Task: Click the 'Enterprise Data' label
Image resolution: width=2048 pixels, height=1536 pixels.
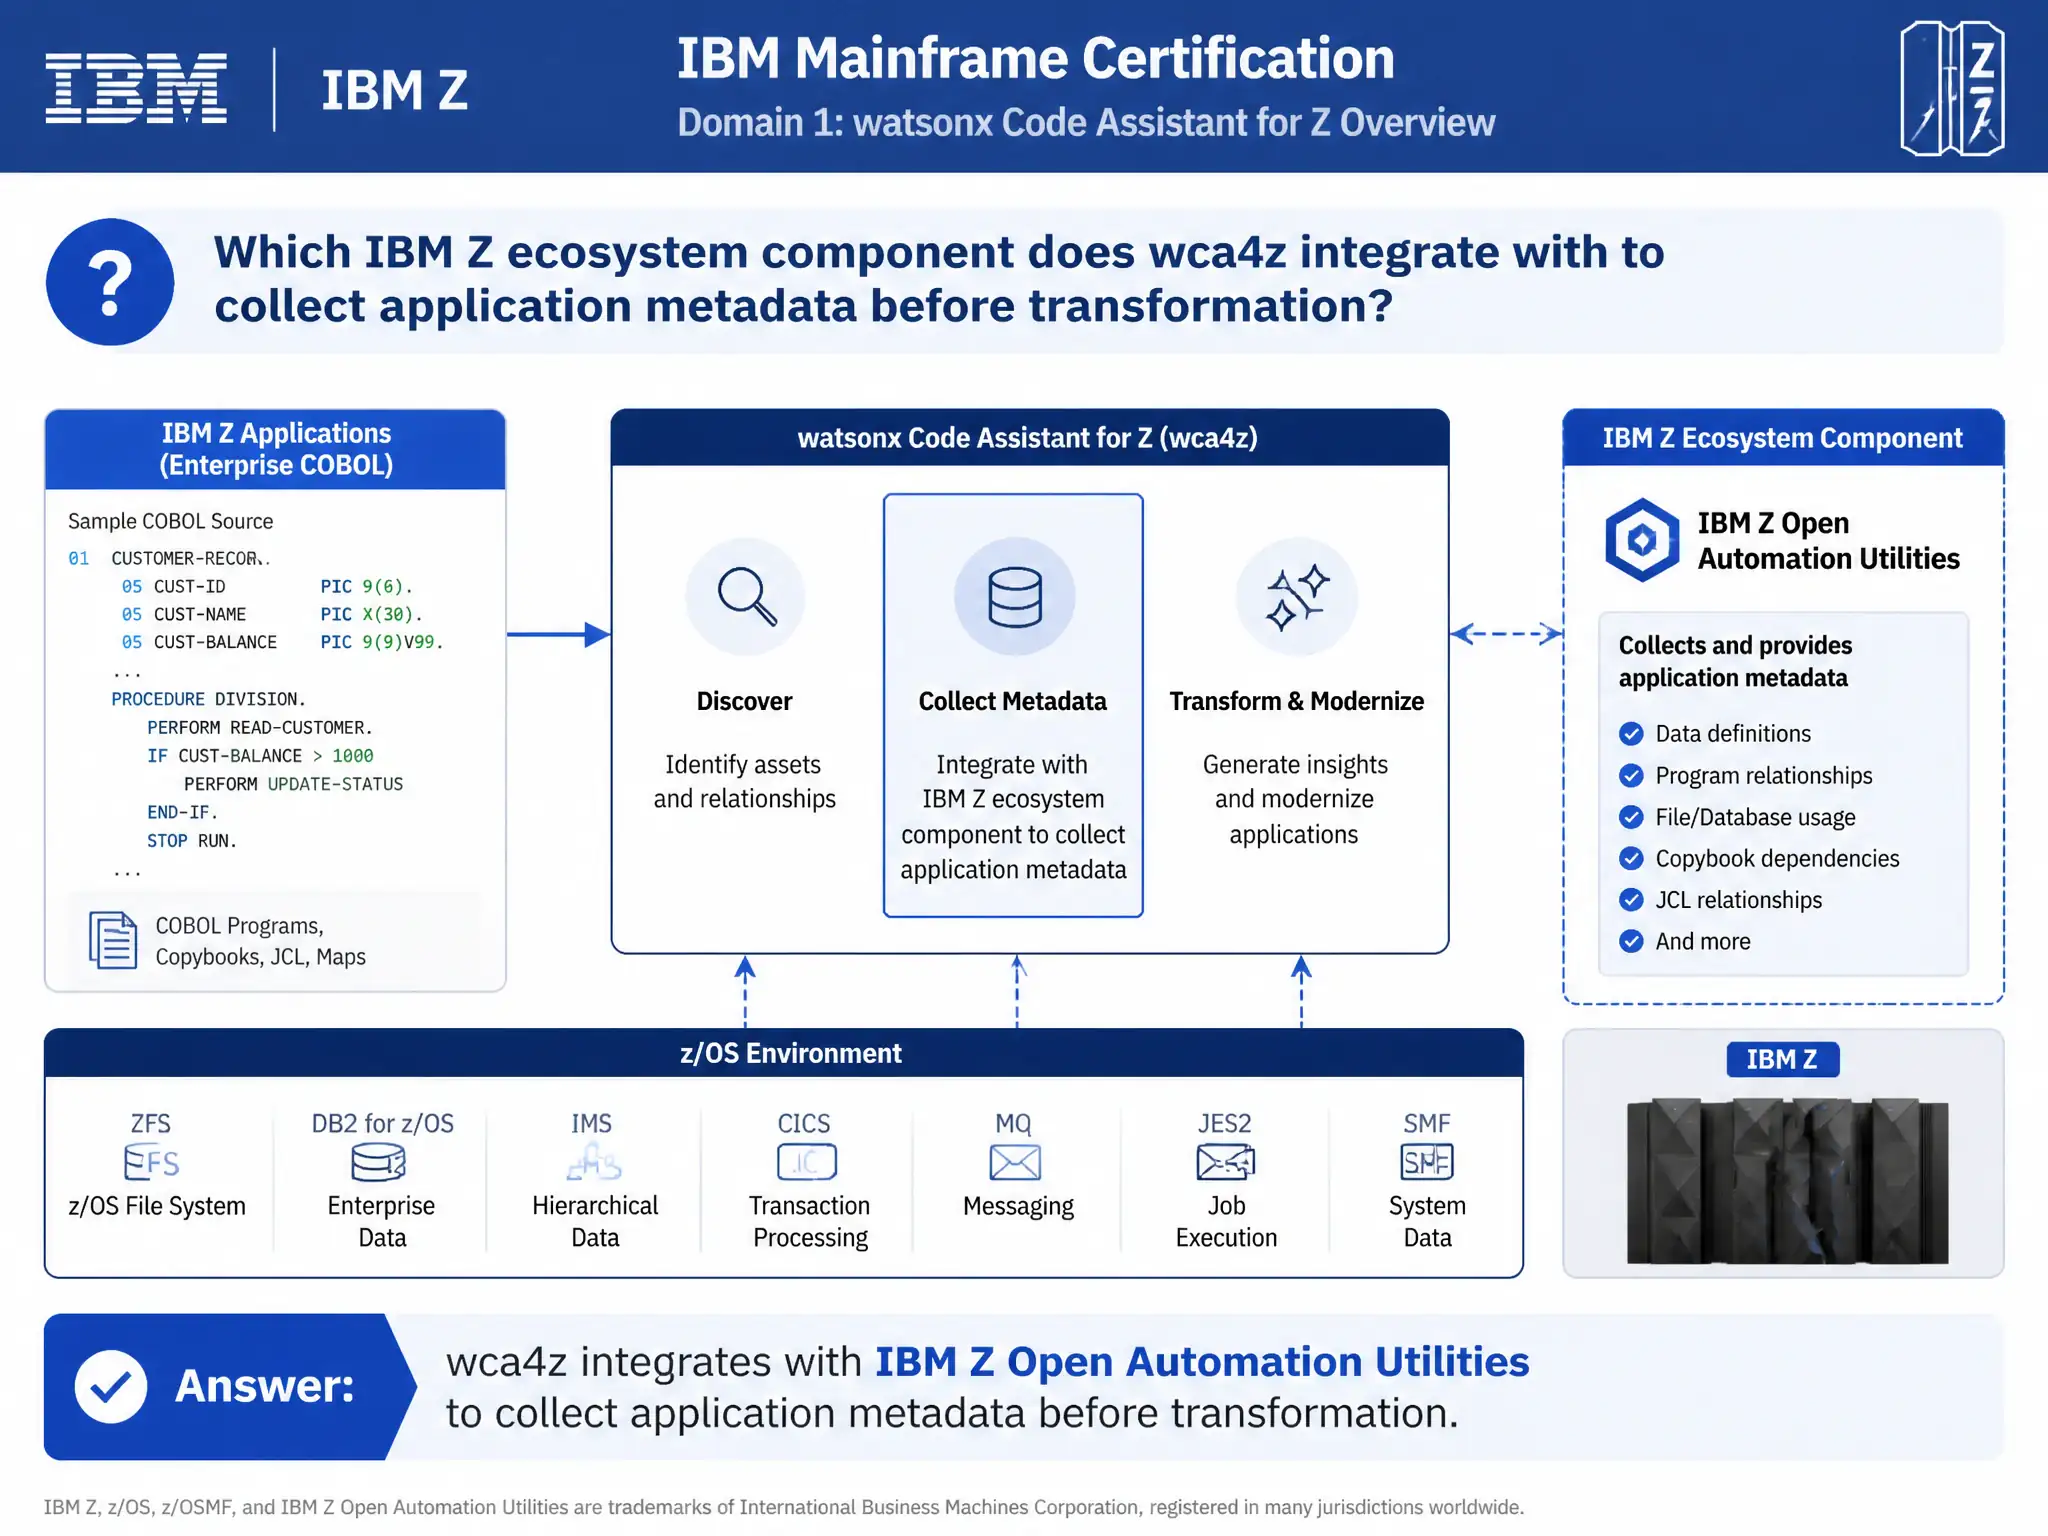Action: point(381,1222)
